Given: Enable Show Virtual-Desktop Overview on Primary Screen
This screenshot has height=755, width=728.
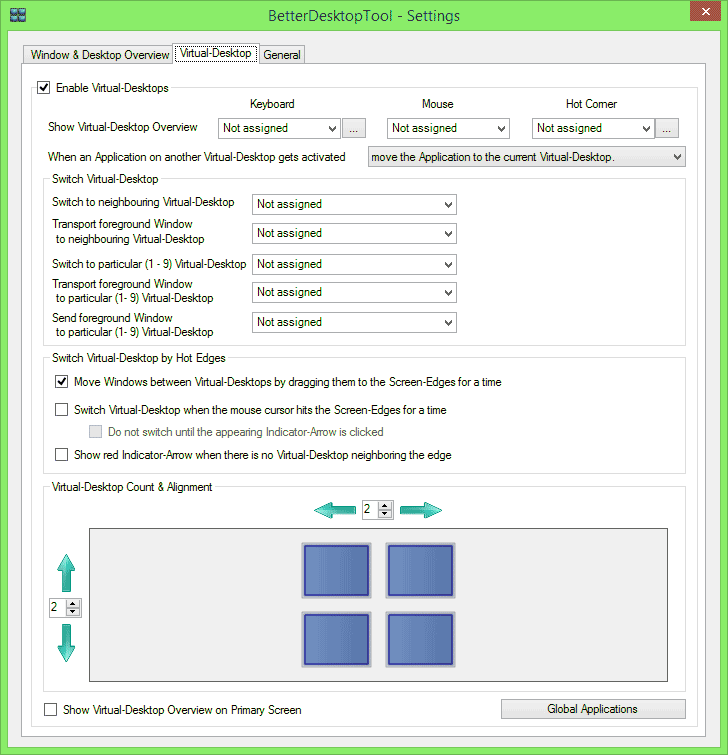Looking at the screenshot, I should 51,710.
